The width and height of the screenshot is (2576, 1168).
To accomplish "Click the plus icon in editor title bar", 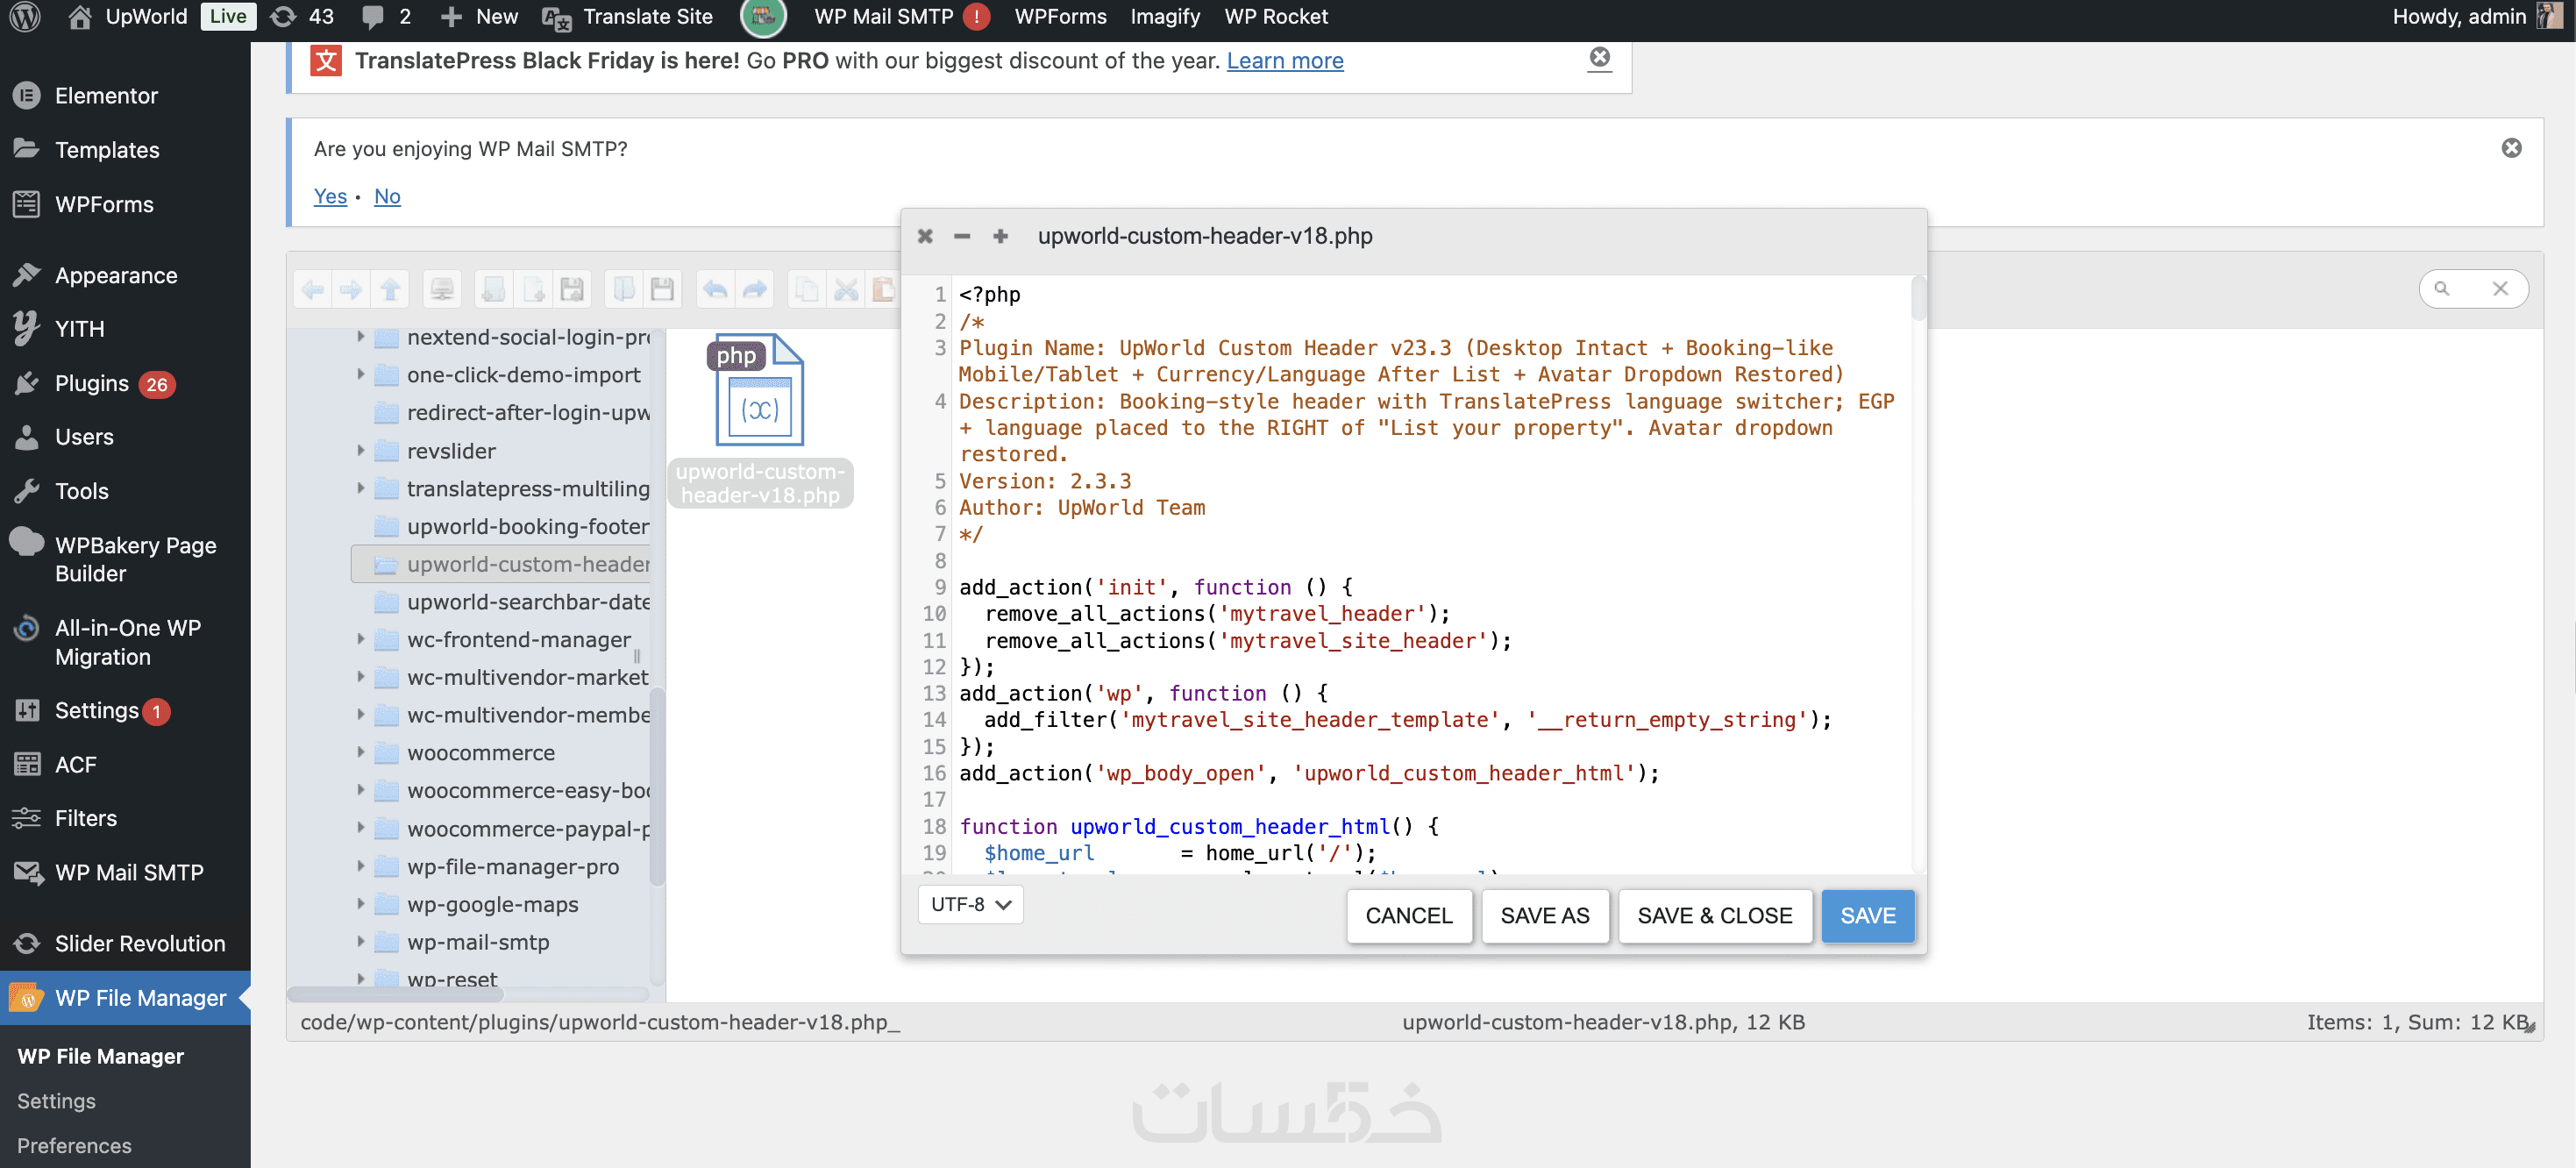I will 1000,236.
